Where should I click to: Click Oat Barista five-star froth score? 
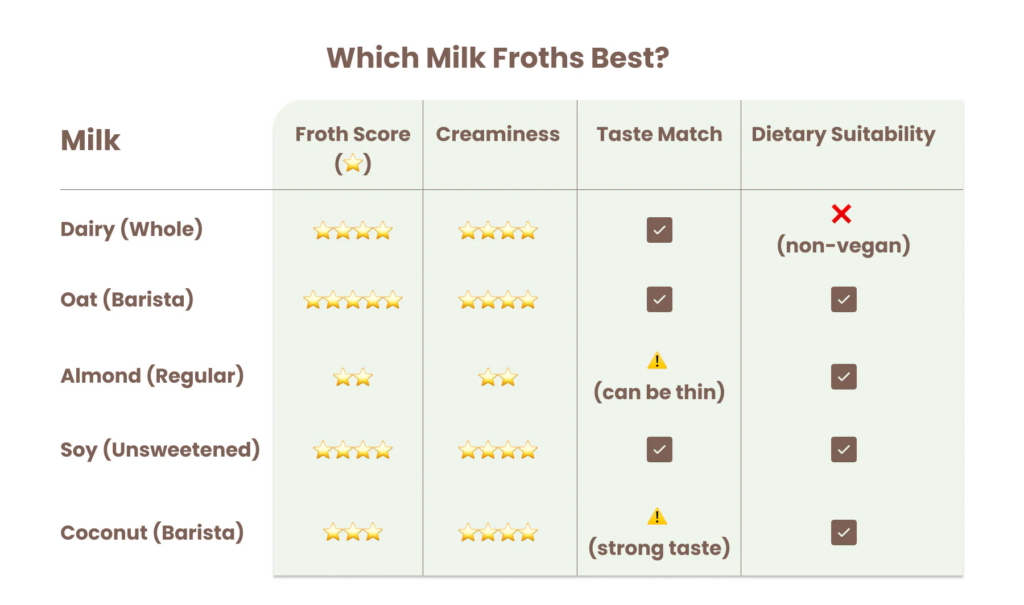coord(353,301)
